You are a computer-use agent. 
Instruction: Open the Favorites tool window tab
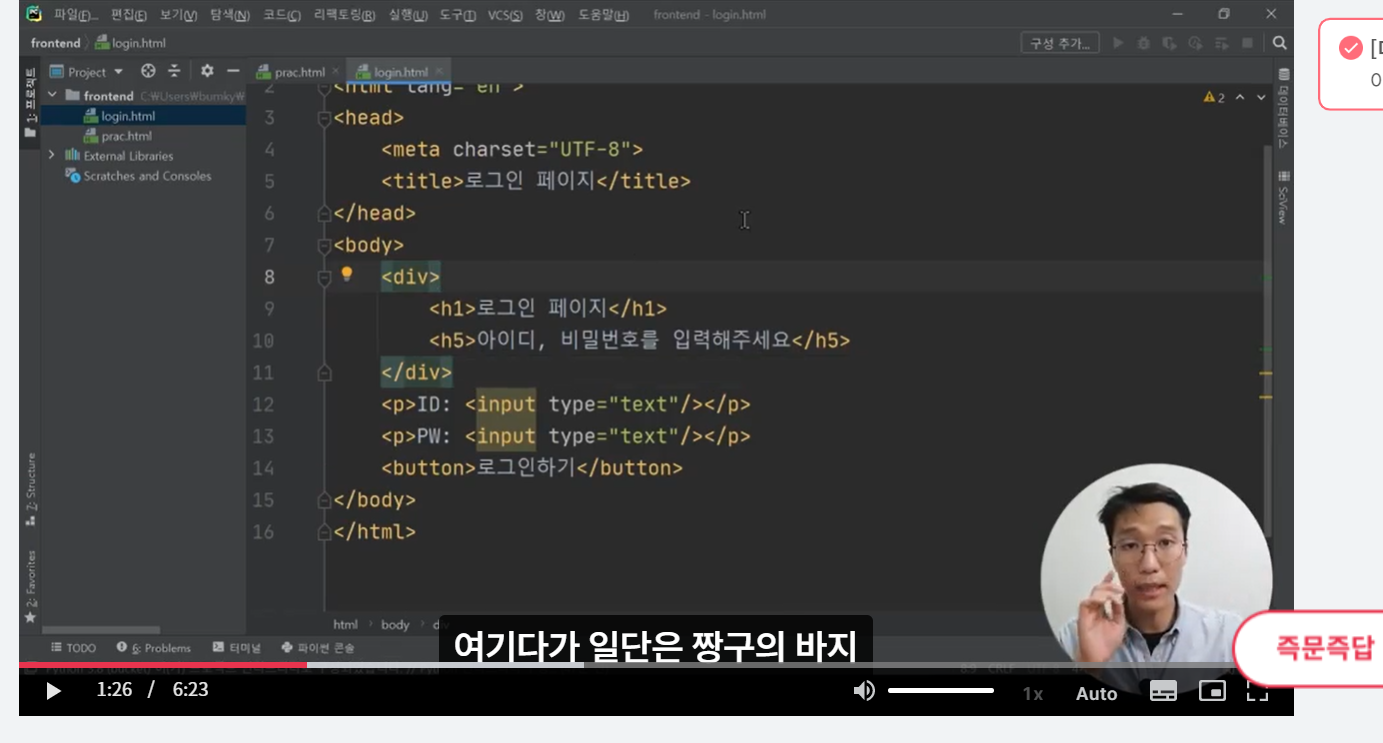tap(30, 585)
